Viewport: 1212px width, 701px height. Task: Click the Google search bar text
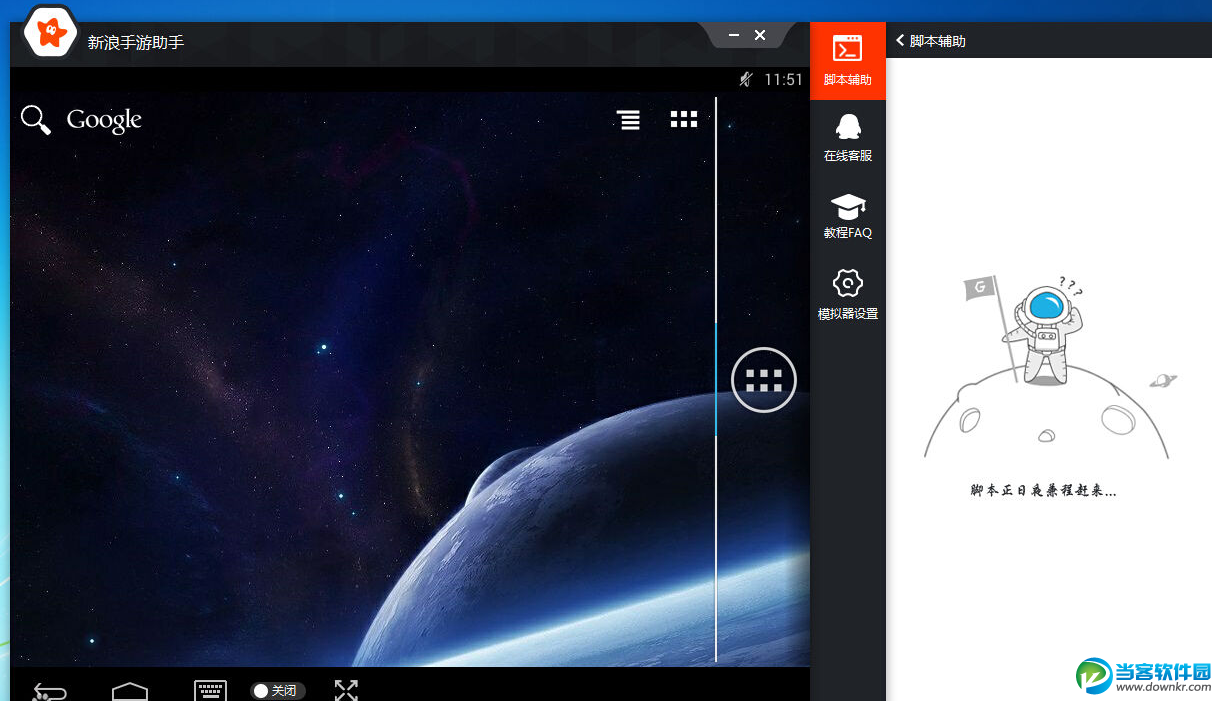104,120
